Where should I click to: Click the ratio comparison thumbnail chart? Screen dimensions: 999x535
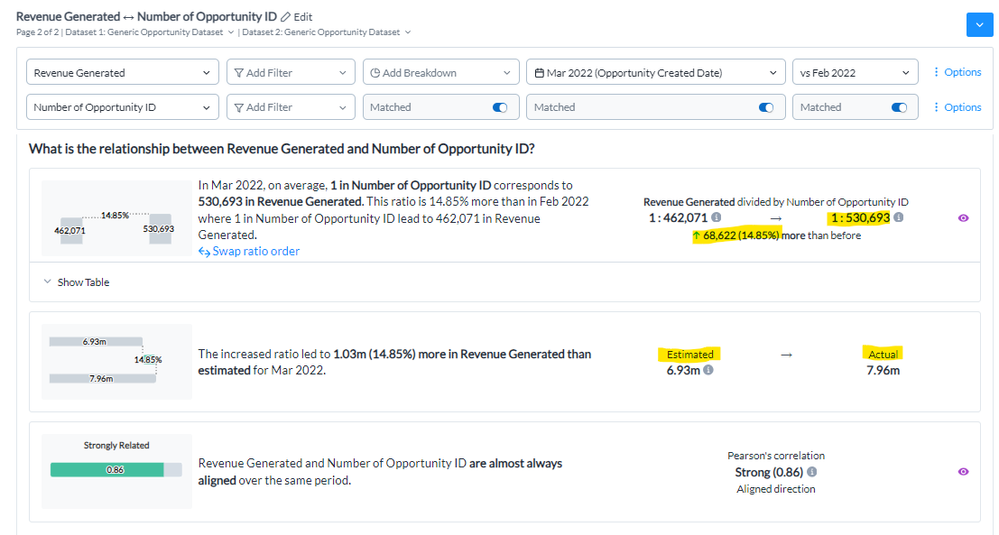point(117,218)
